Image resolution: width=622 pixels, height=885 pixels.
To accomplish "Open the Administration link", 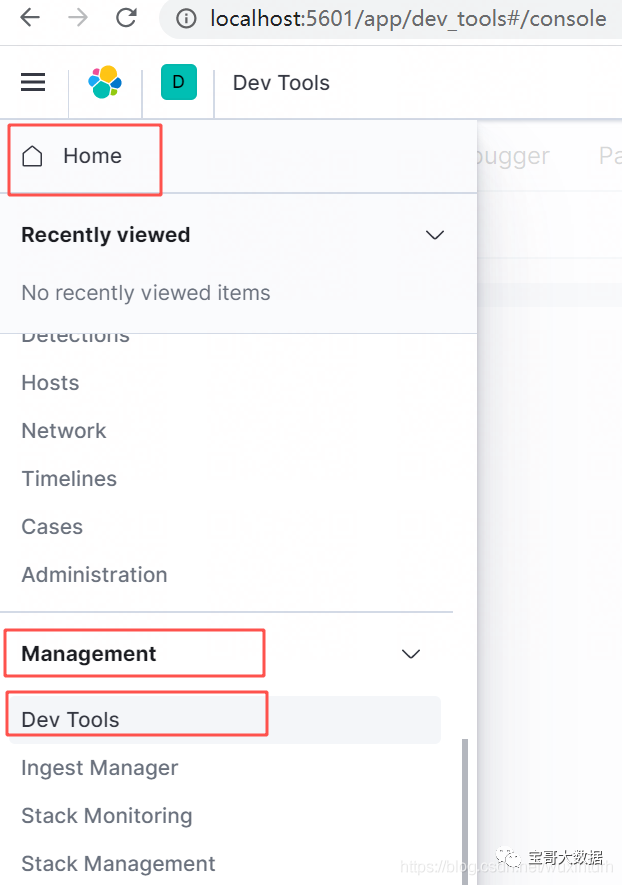I will point(94,575).
